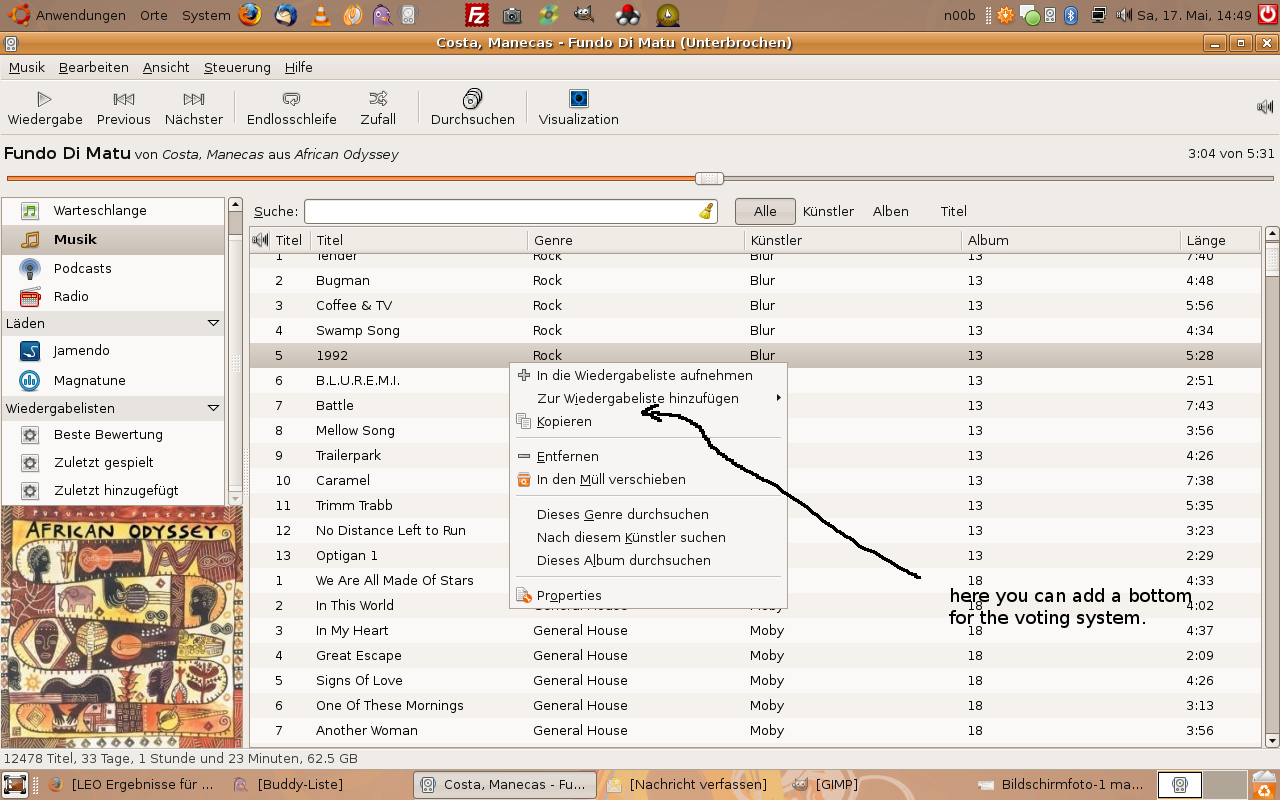The height and width of the screenshot is (800, 1280).
Task: Open the Musik menu
Action: tap(27, 67)
